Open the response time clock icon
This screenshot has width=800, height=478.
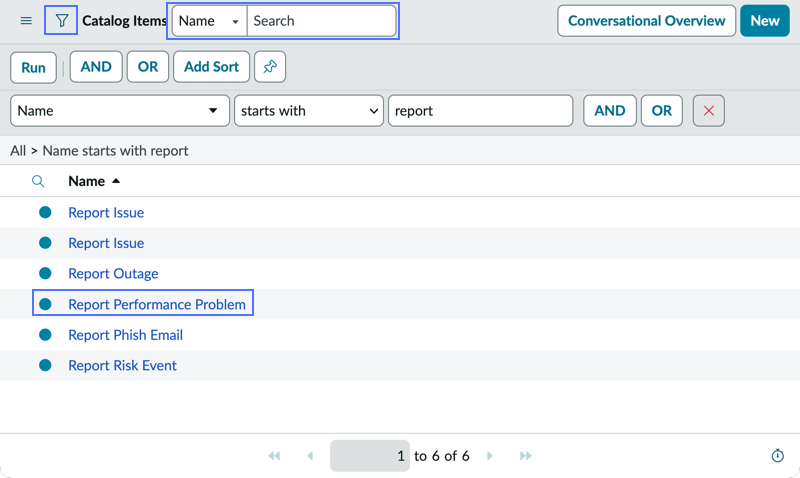(778, 456)
